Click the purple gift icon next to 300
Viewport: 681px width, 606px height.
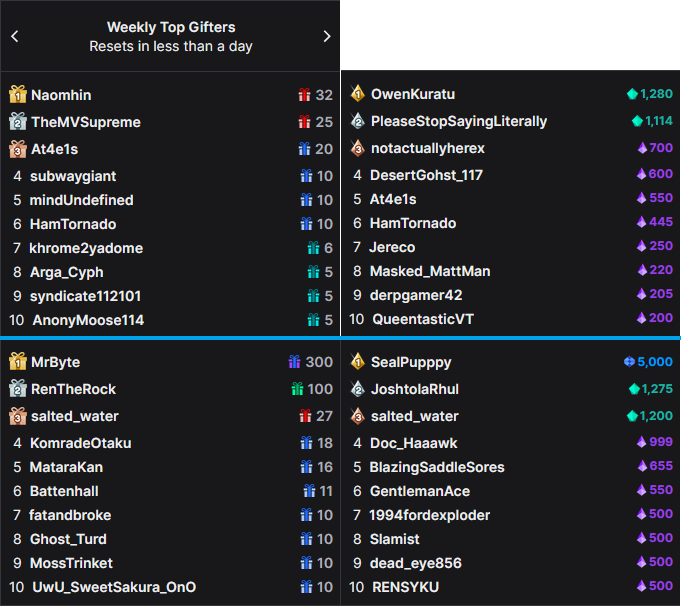click(x=294, y=362)
